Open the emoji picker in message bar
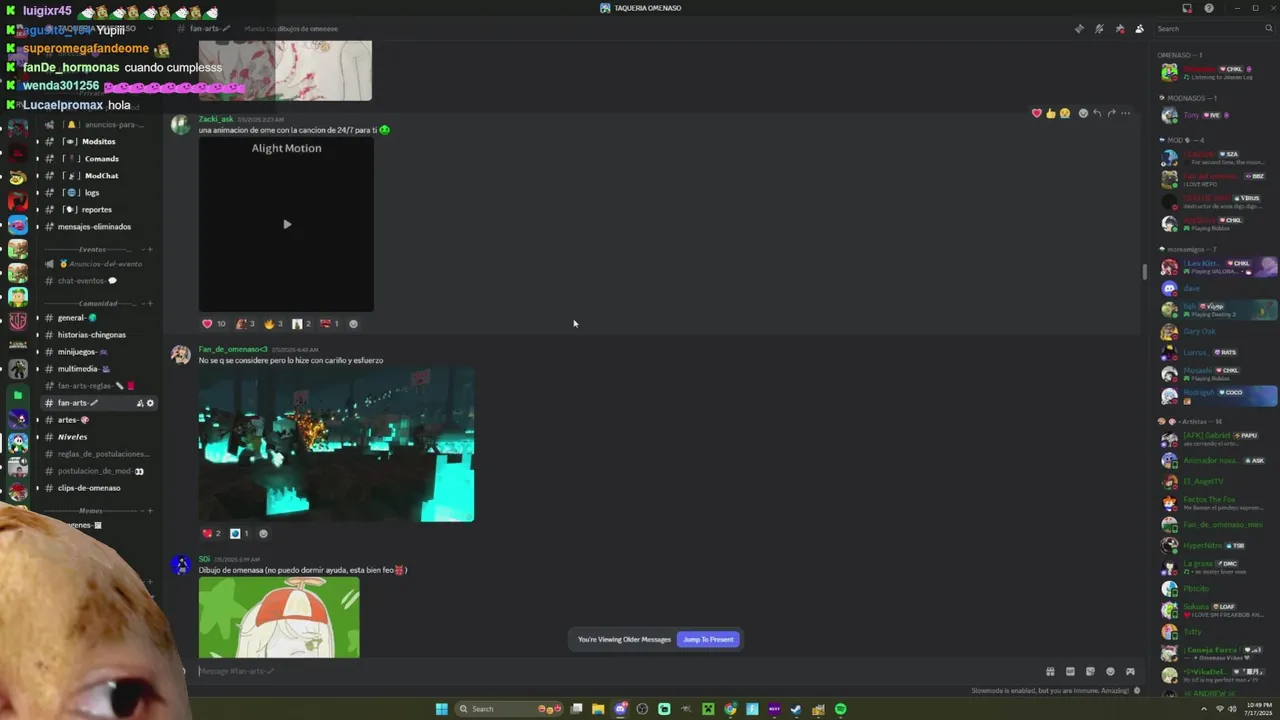The width and height of the screenshot is (1280, 720). [x=1110, y=671]
